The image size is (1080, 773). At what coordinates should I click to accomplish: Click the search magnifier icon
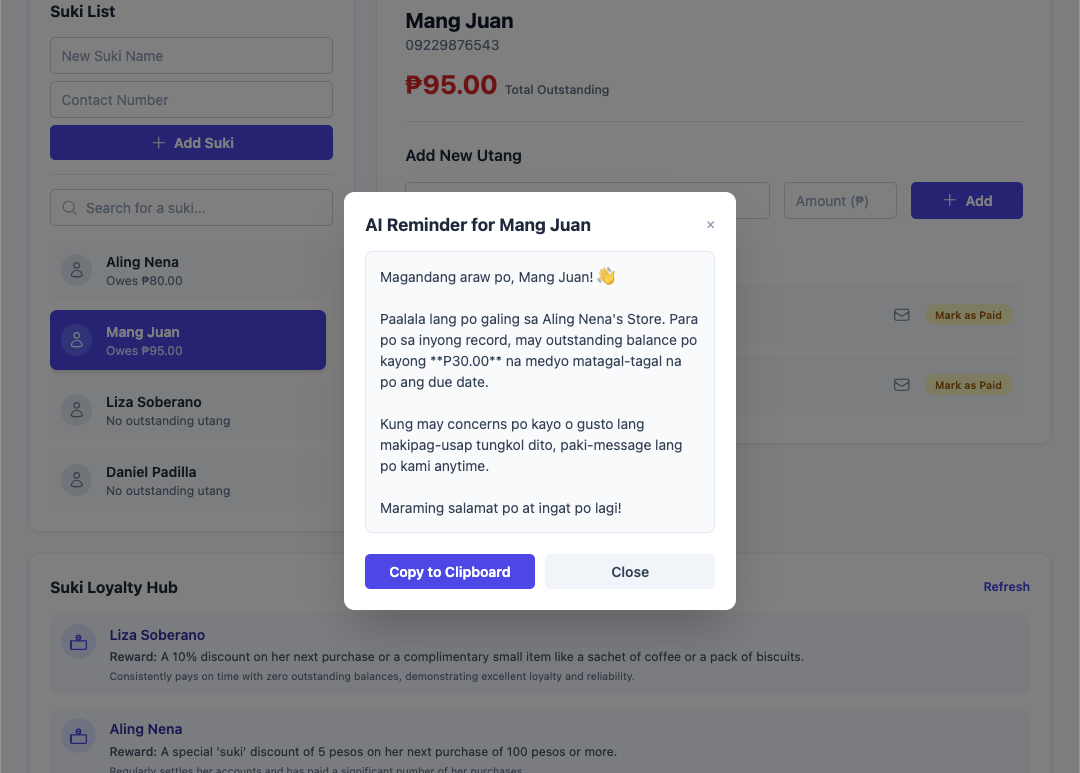pyautogui.click(x=70, y=208)
